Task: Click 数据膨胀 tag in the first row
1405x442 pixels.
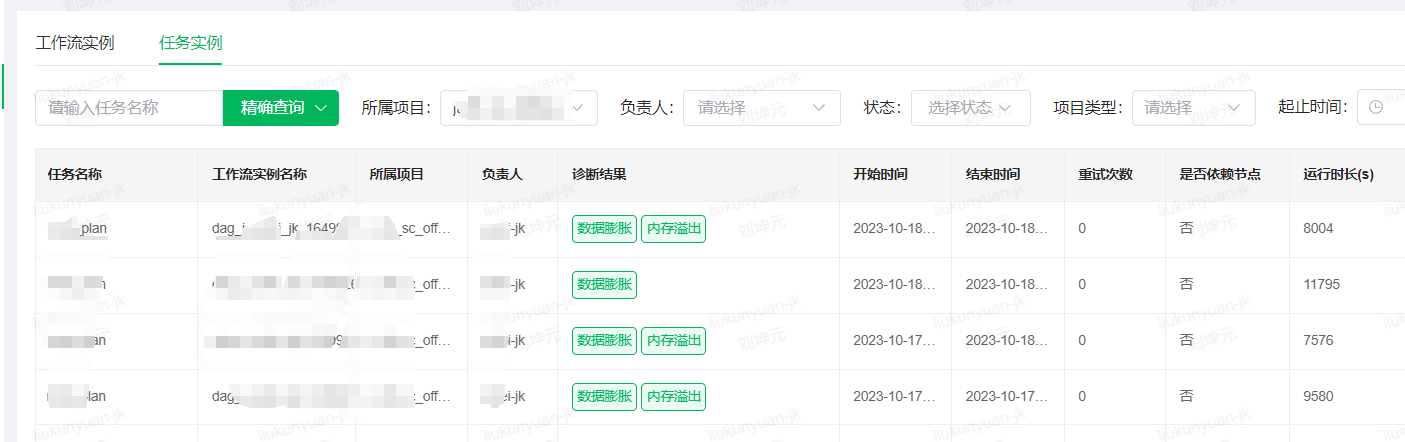Action: point(604,229)
